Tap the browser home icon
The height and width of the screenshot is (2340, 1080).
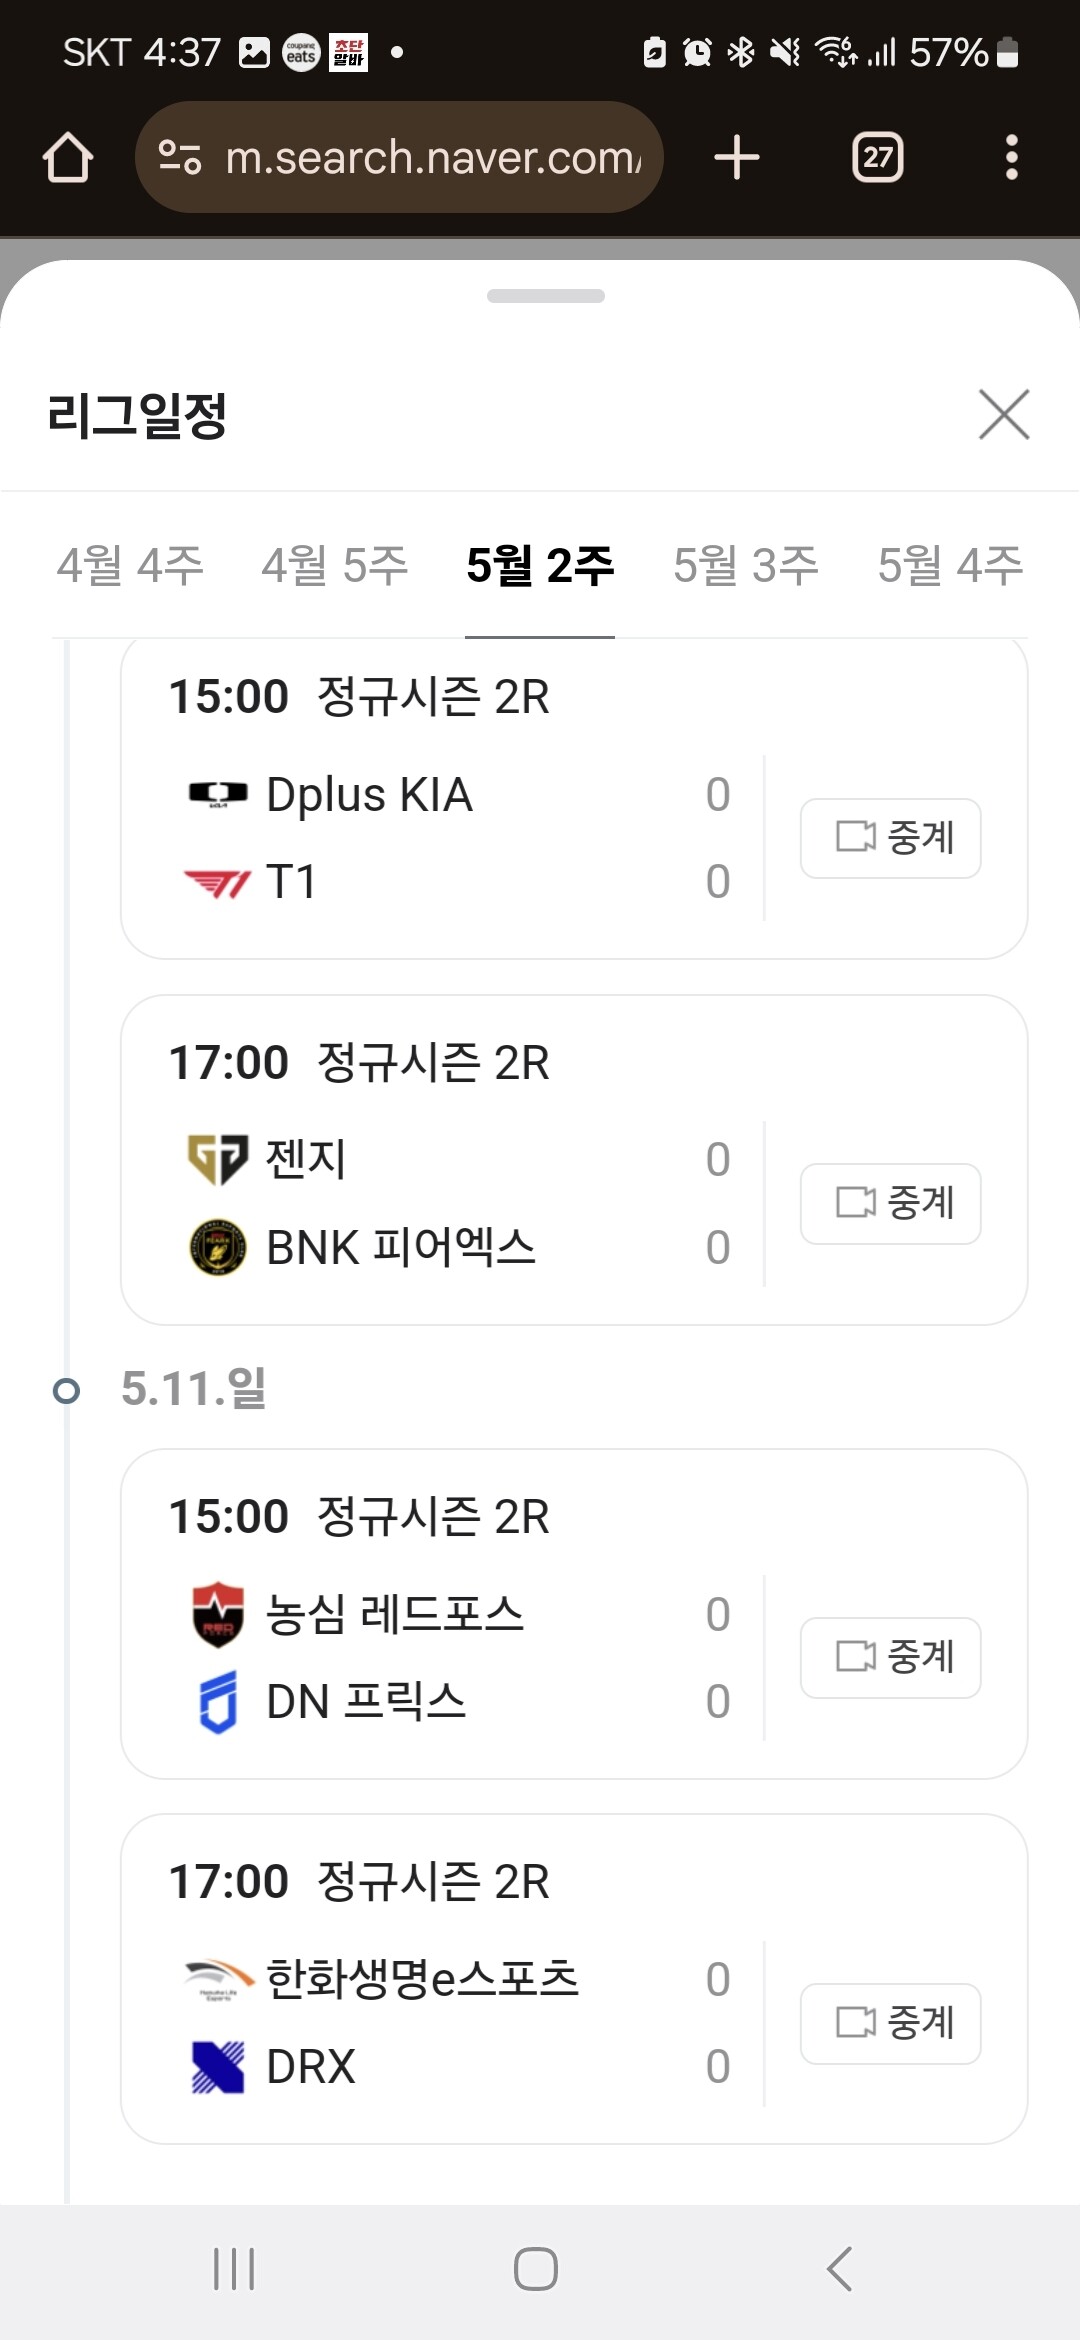68,158
